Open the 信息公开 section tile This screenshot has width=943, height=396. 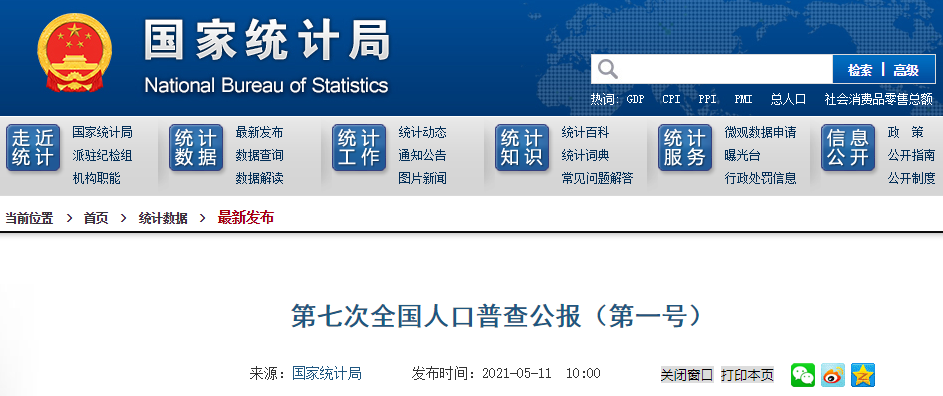coord(848,148)
